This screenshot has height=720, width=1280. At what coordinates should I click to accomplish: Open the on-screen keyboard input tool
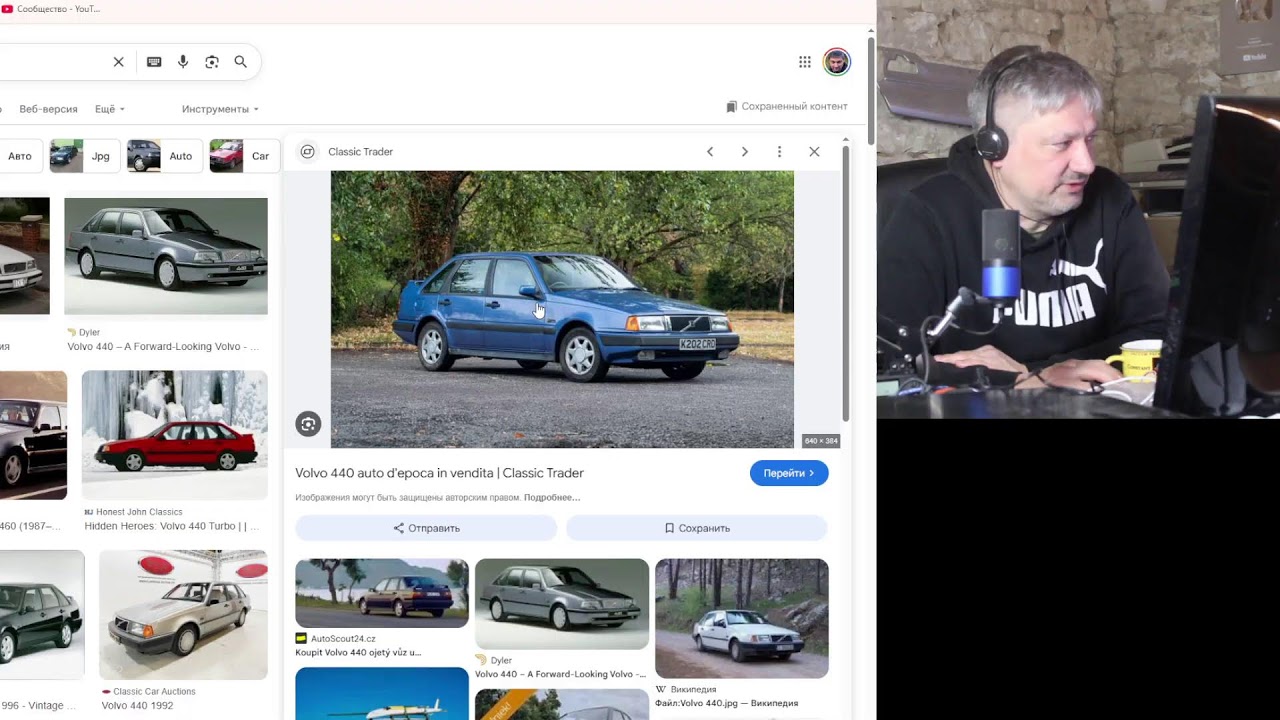coord(154,62)
